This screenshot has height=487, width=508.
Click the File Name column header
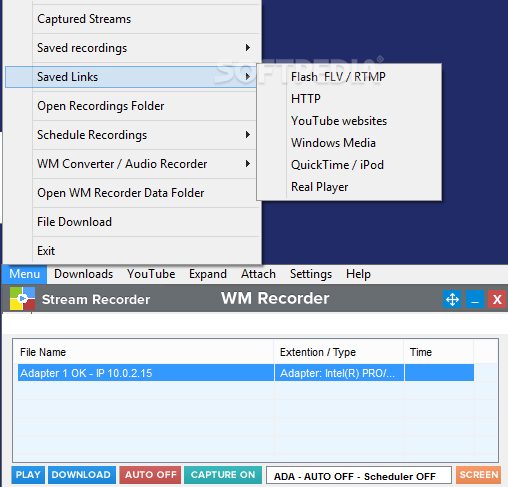coord(144,352)
